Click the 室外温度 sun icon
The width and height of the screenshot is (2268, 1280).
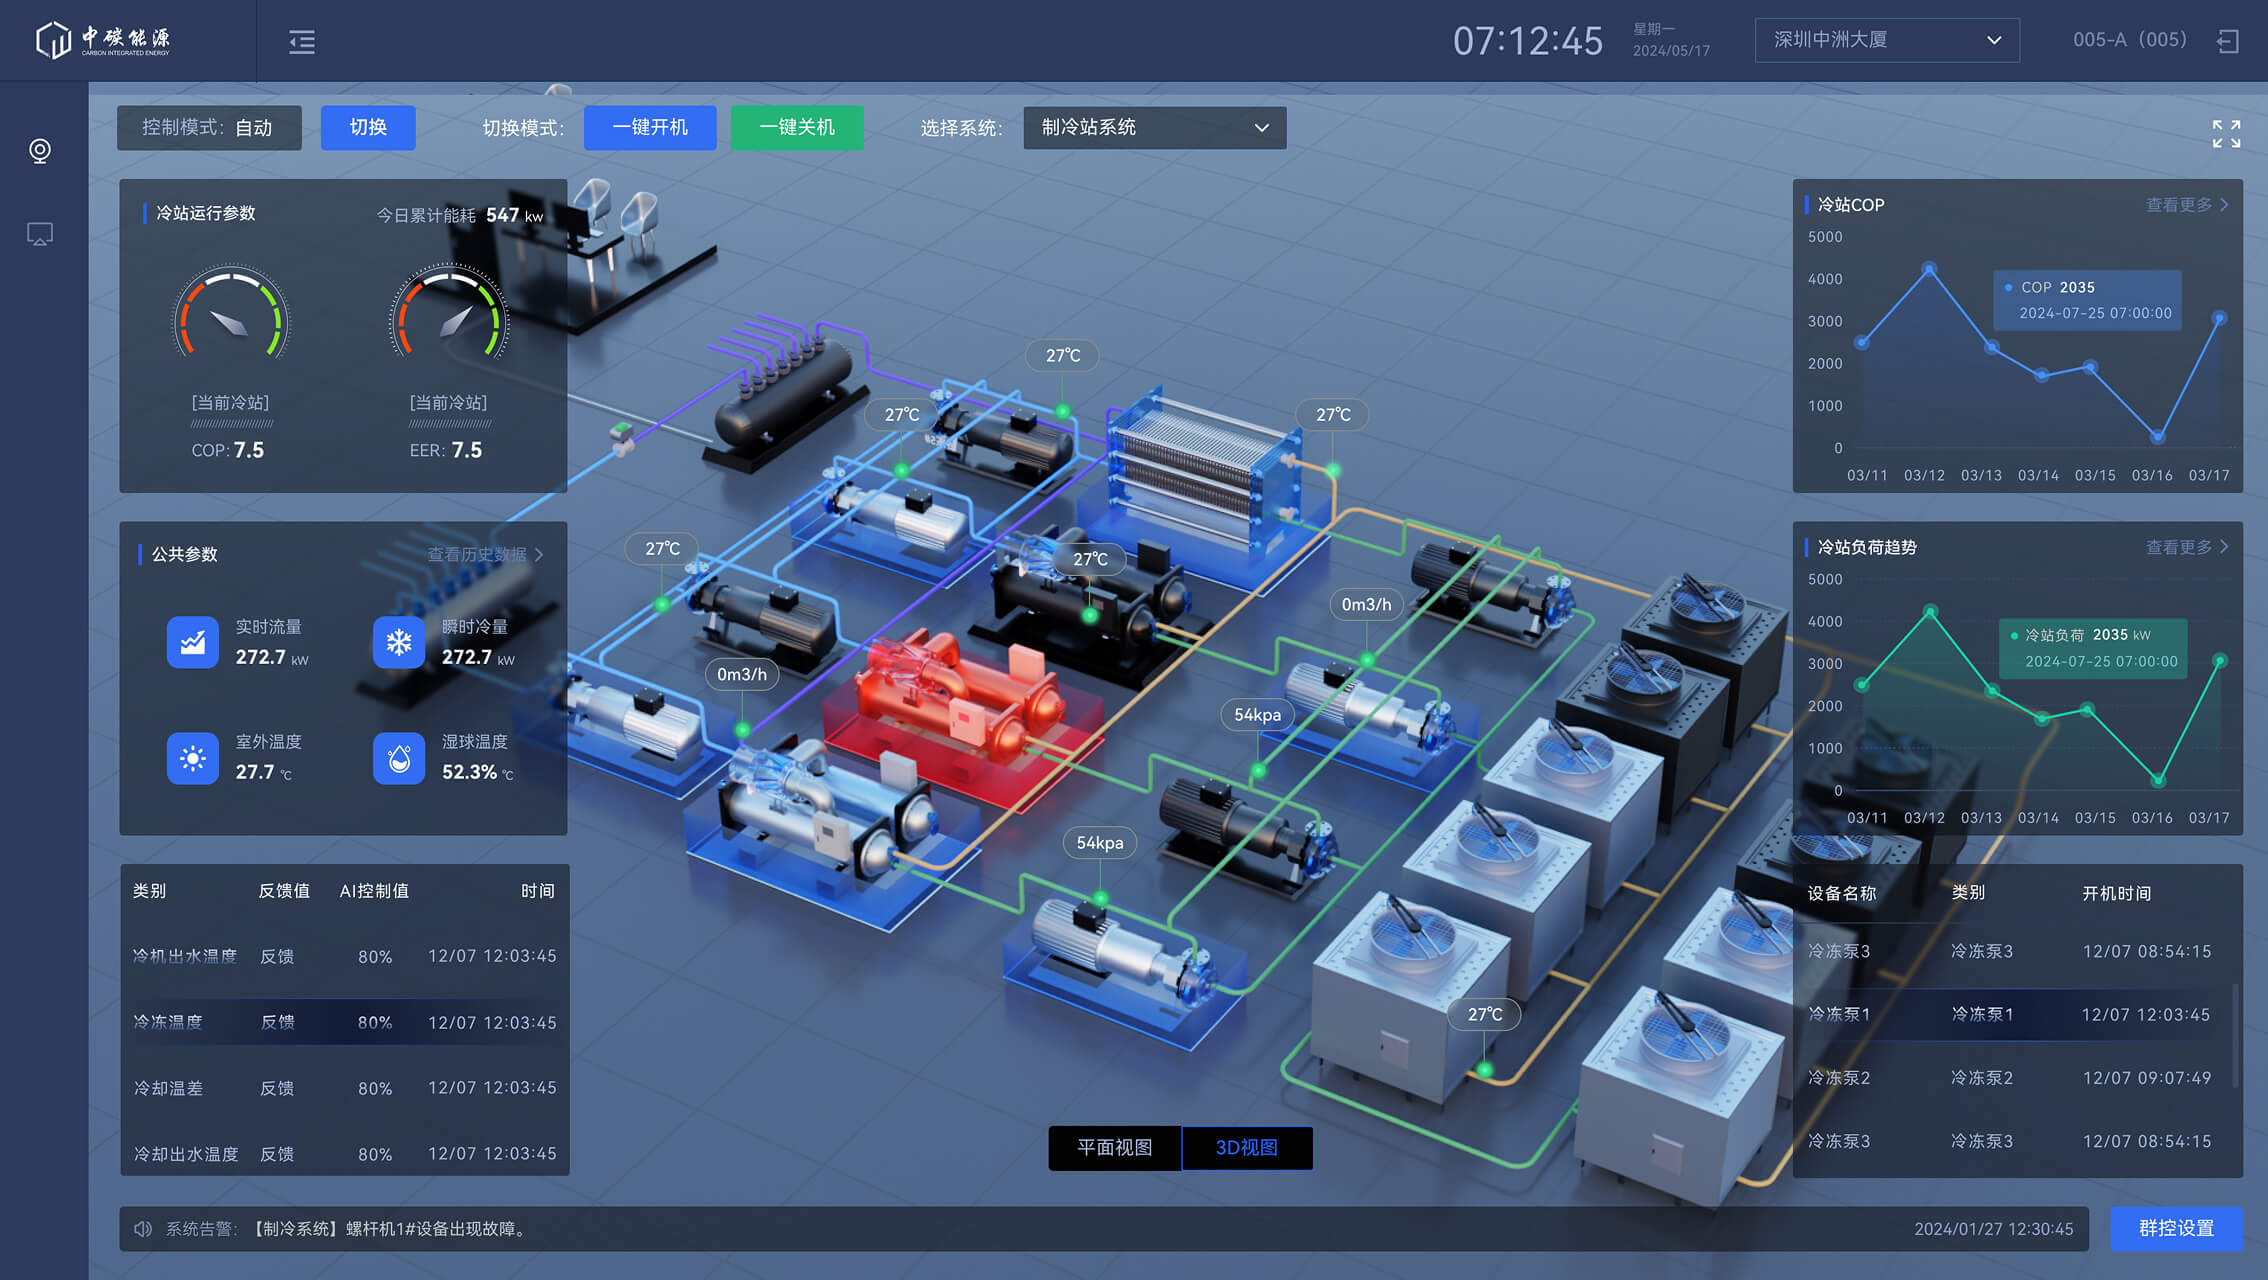192,758
